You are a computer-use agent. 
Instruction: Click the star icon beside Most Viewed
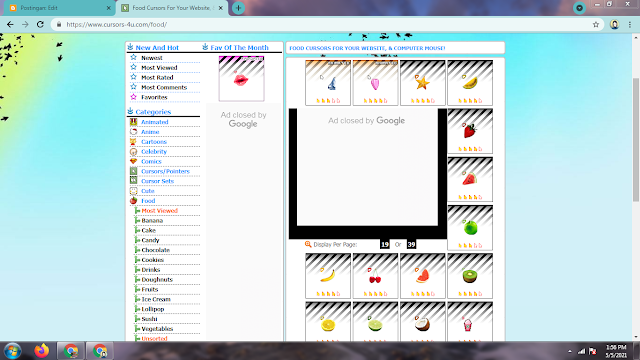(x=133, y=67)
